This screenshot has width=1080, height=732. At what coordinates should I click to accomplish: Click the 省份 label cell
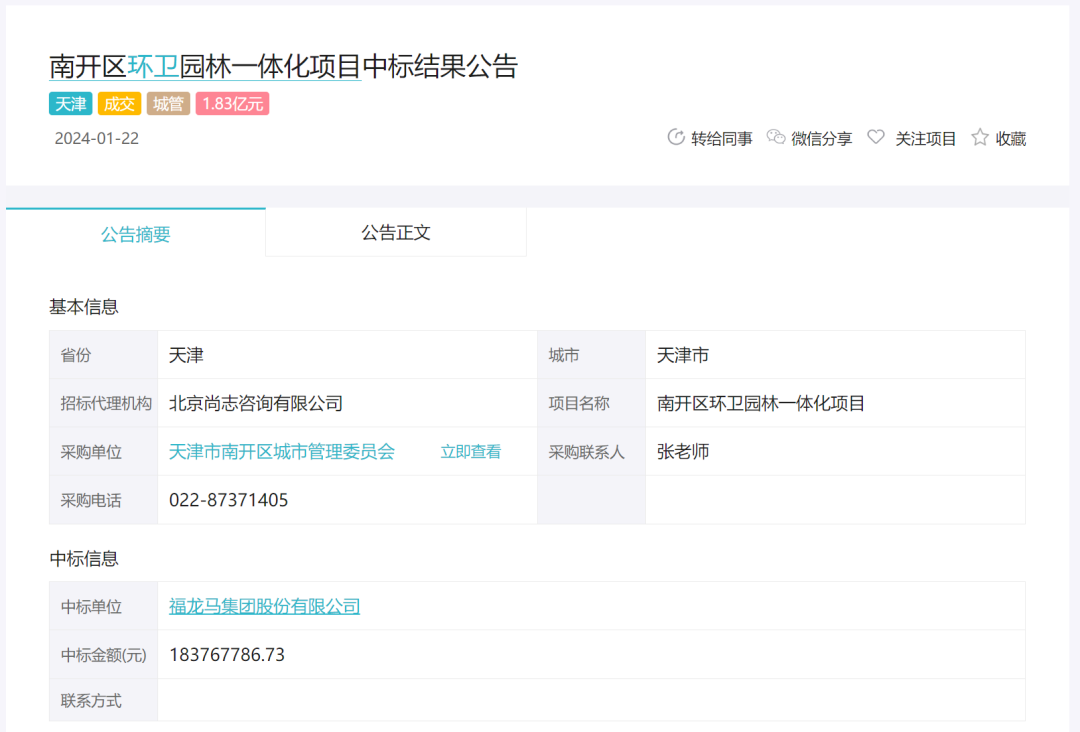pyautogui.click(x=103, y=355)
